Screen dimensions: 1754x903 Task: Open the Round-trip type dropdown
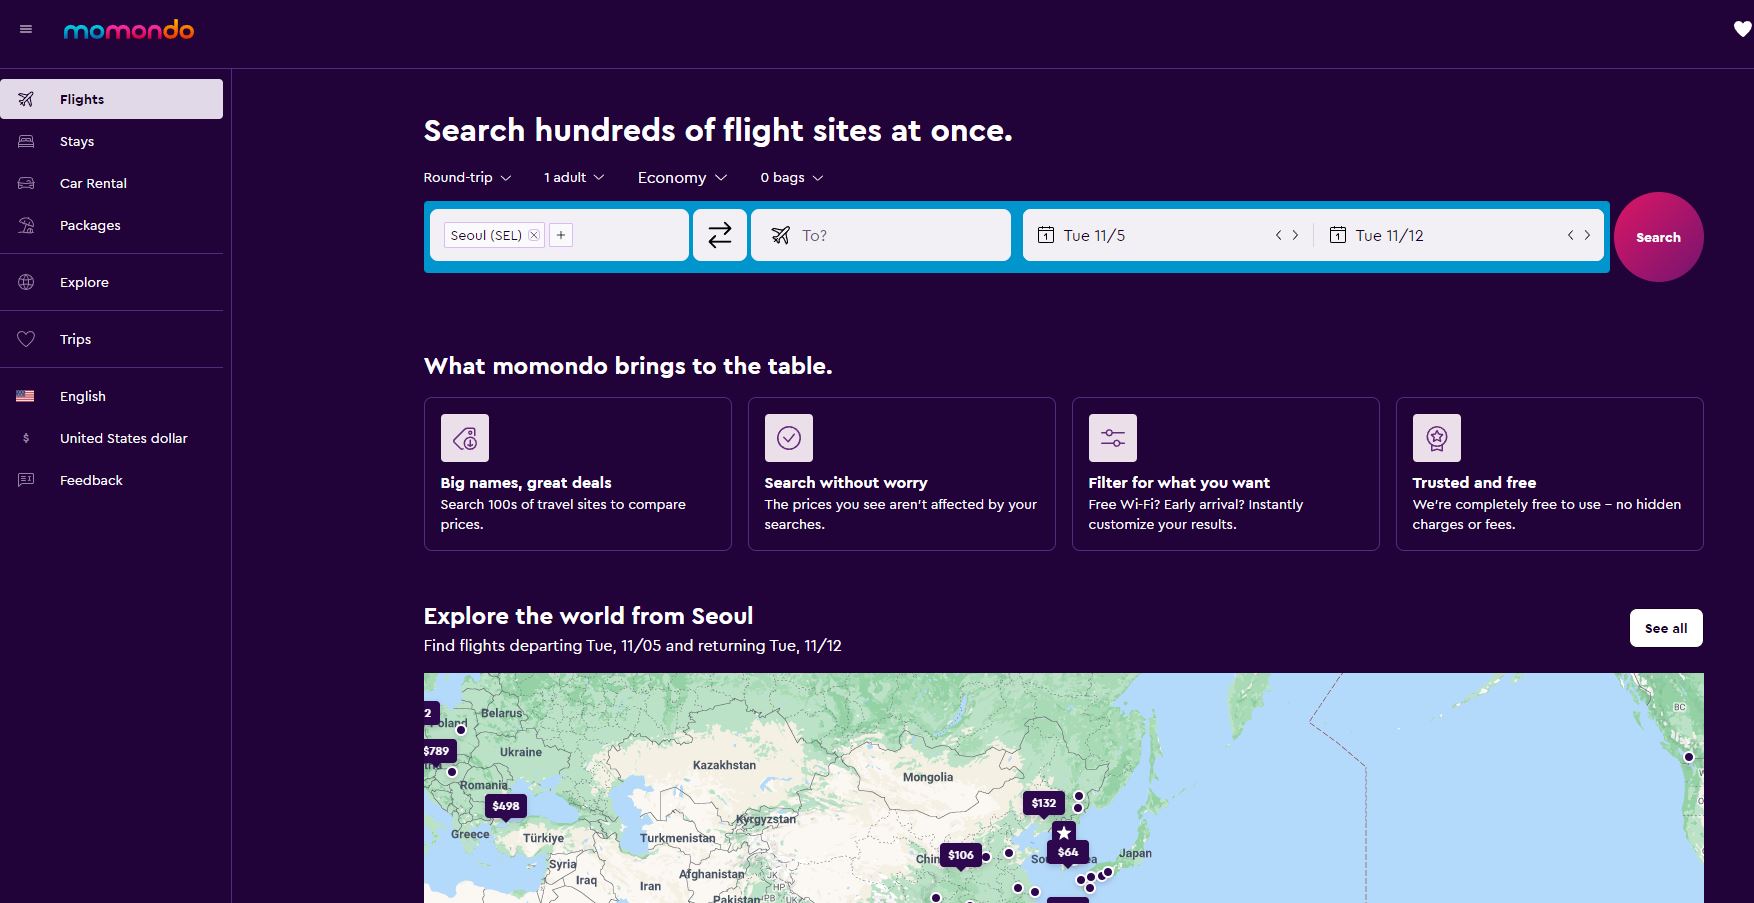point(467,177)
